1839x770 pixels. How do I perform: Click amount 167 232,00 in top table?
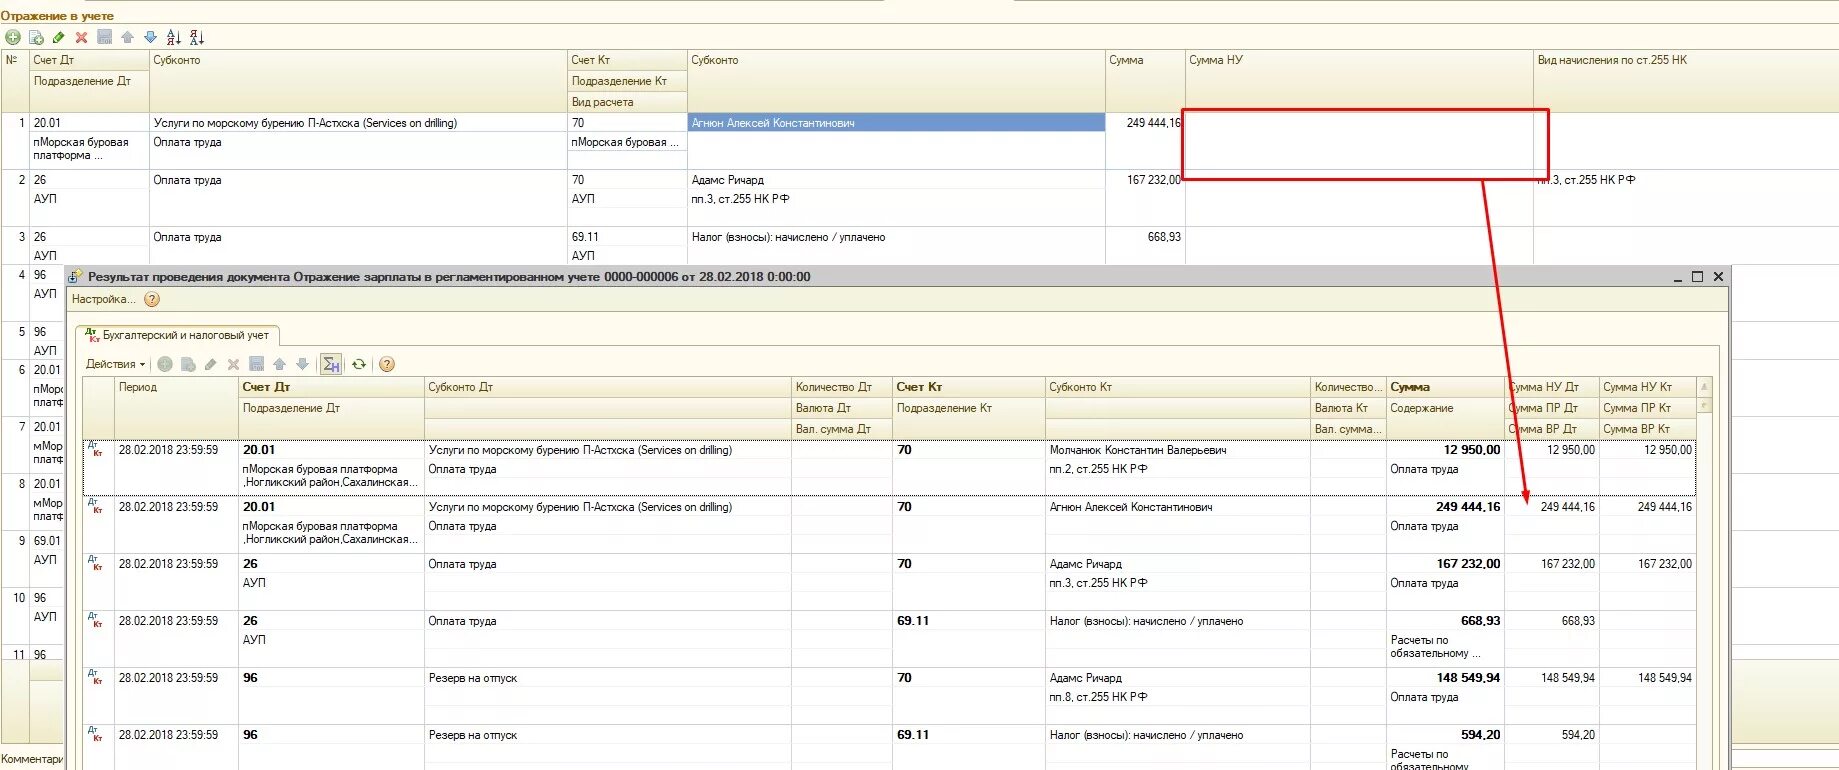(1153, 180)
